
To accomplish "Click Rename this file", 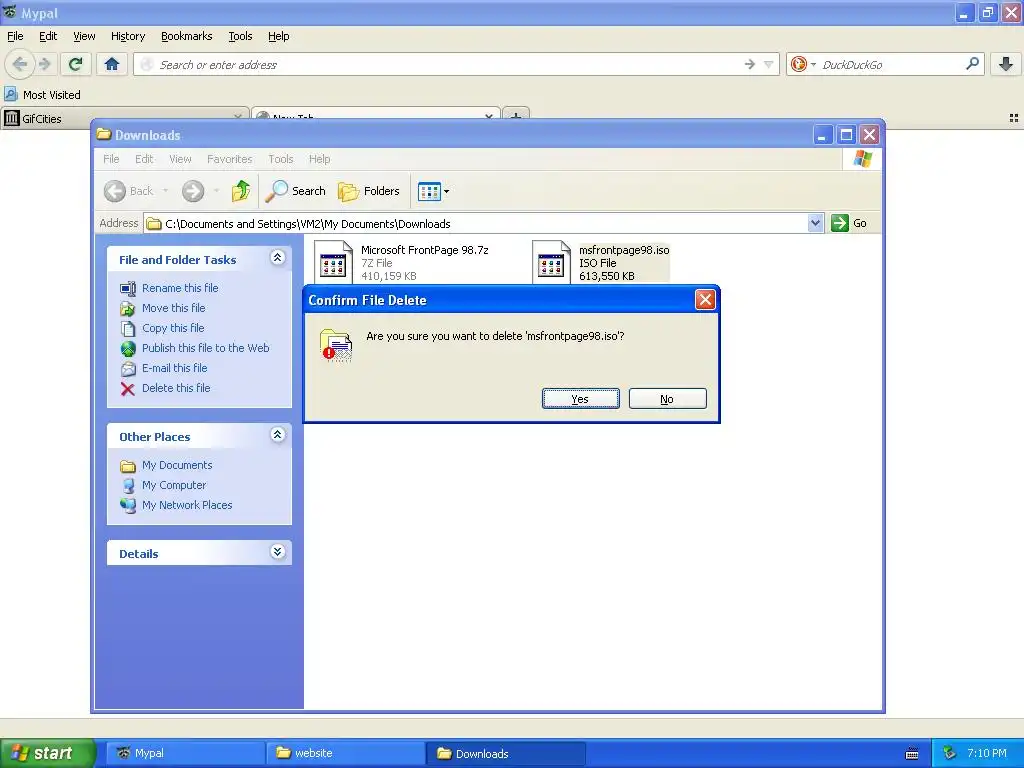I will pos(180,288).
